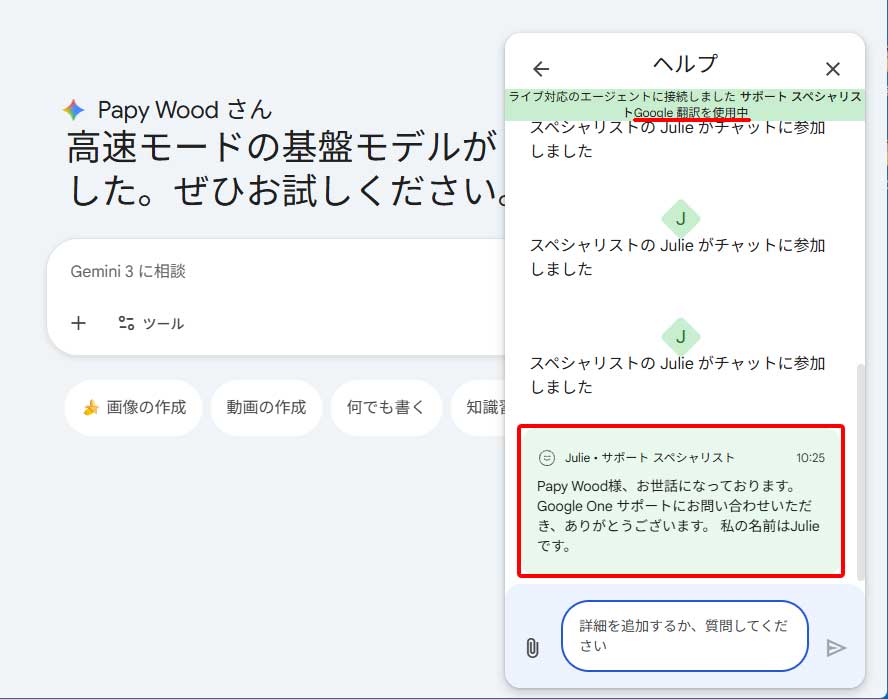Select the 動画の作成 suggestion chip
This screenshot has height=699, width=888.
tap(265, 407)
